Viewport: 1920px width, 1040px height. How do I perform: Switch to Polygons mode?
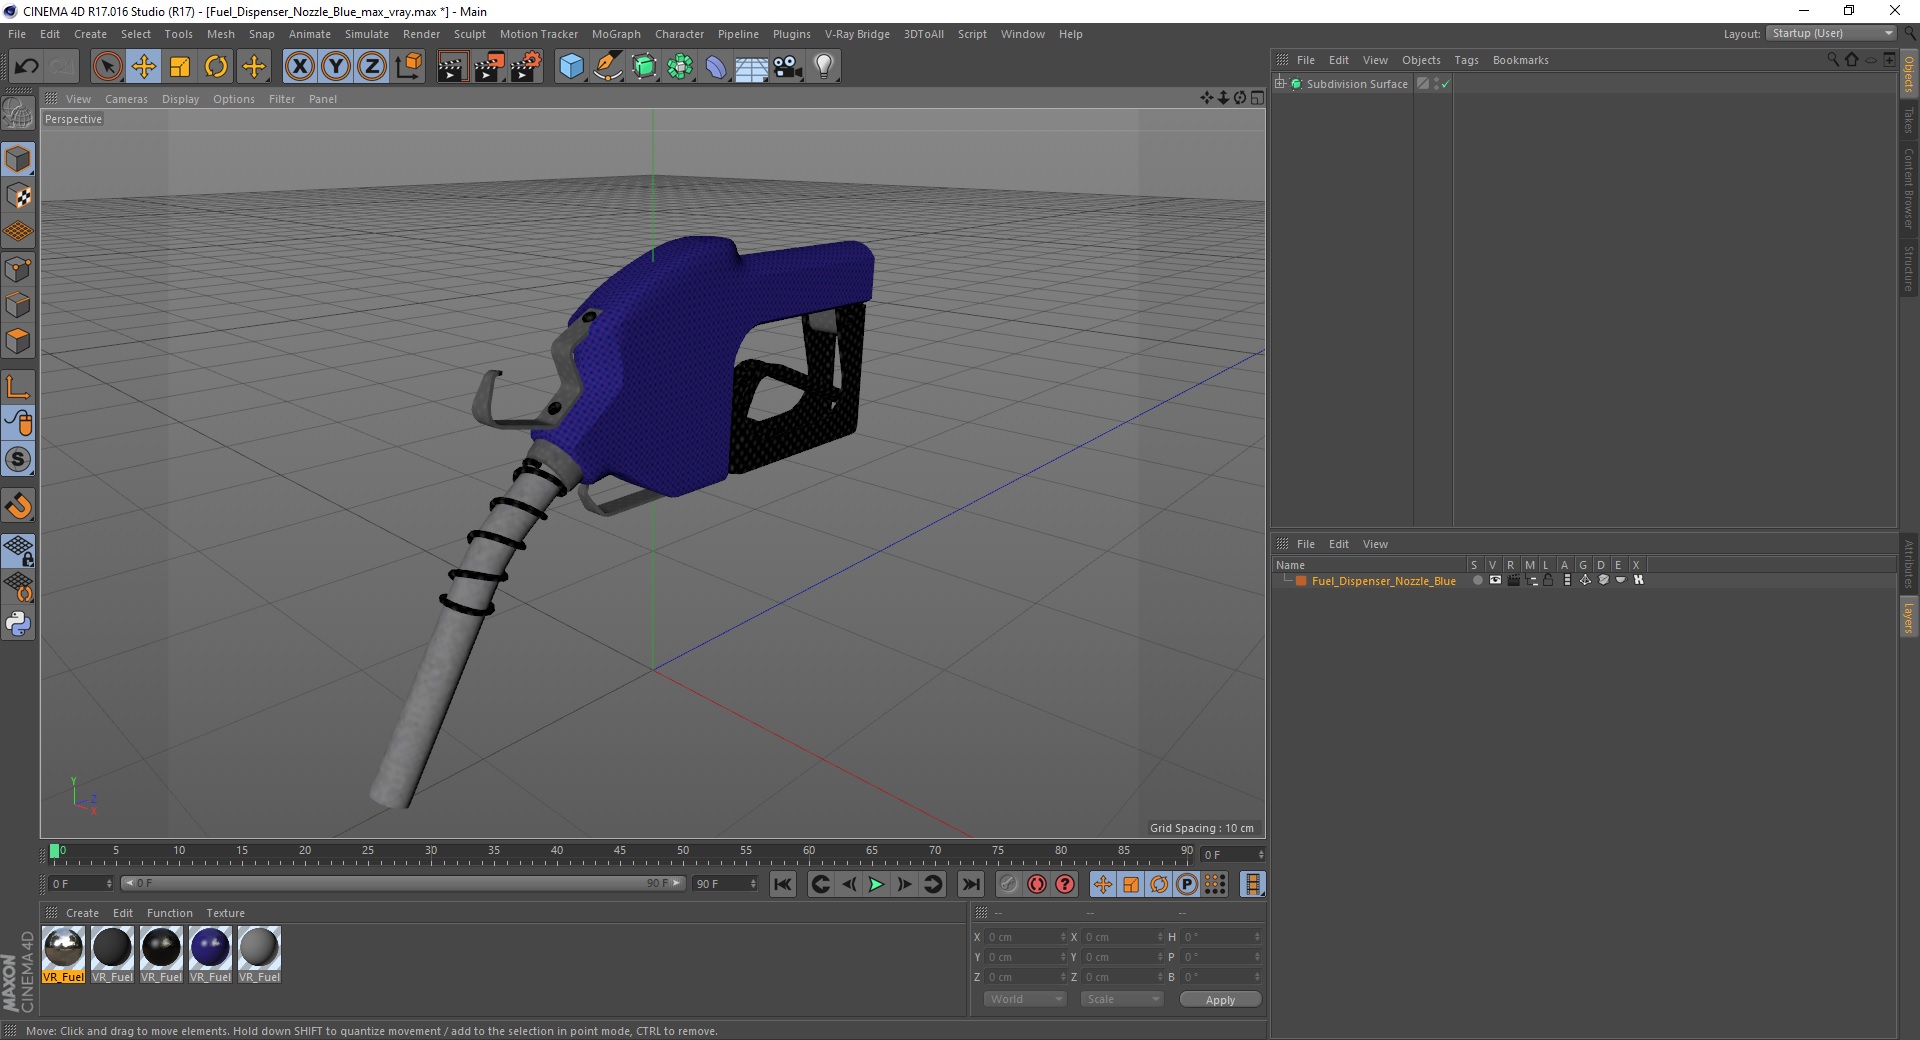[x=18, y=341]
